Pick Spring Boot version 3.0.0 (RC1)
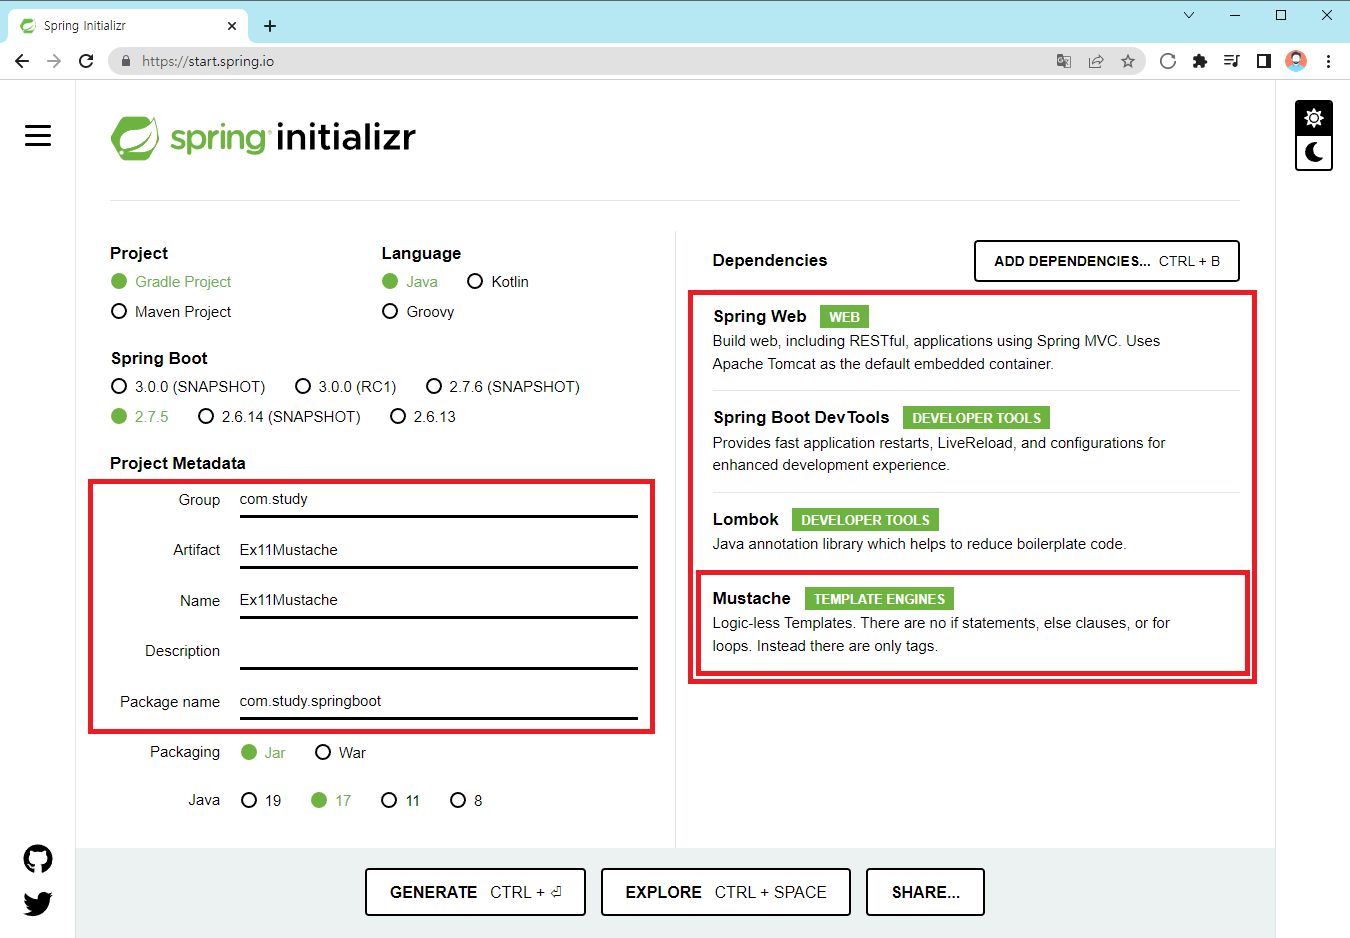Image resolution: width=1350 pixels, height=938 pixels. (x=346, y=386)
